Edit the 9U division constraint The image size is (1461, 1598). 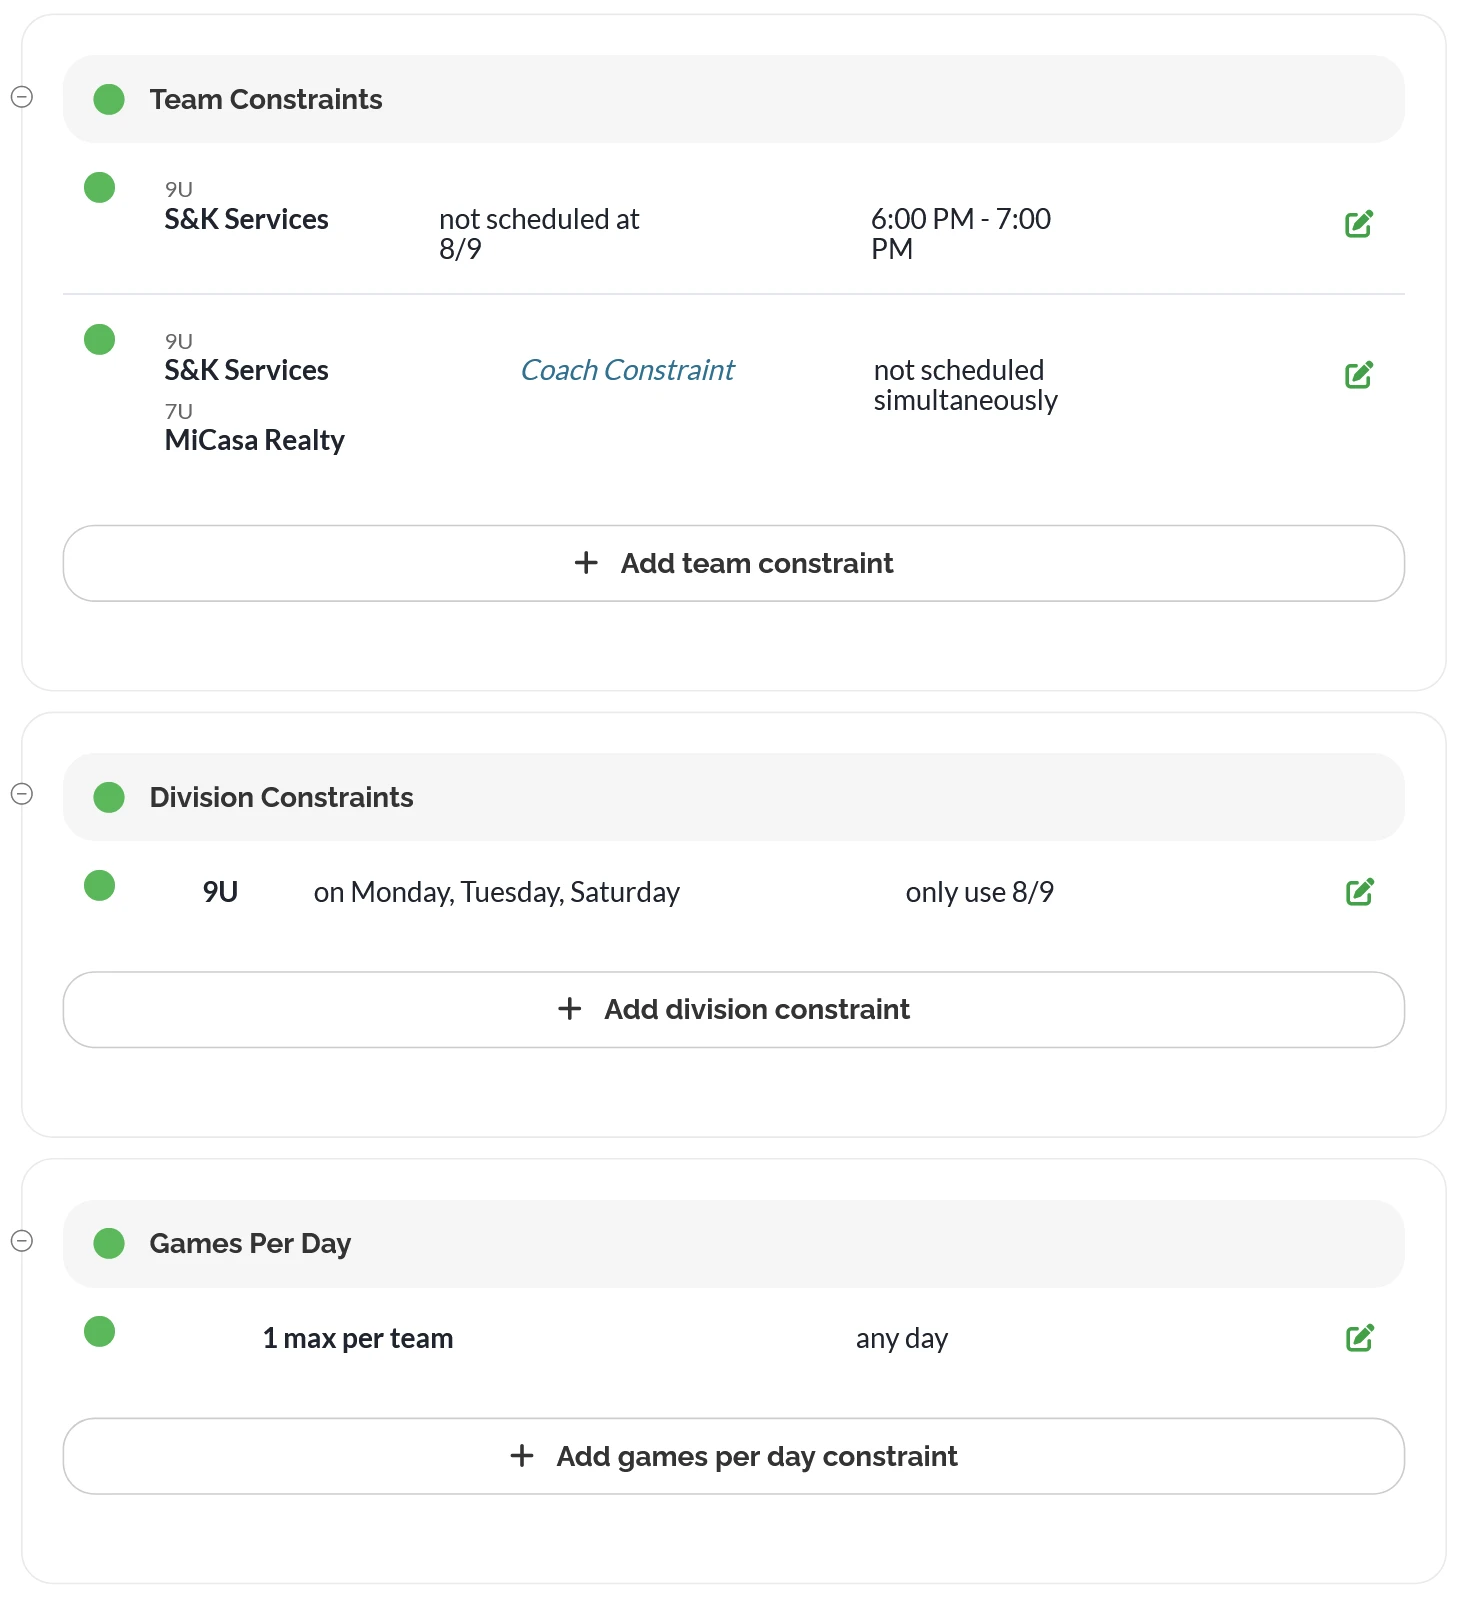[1359, 892]
